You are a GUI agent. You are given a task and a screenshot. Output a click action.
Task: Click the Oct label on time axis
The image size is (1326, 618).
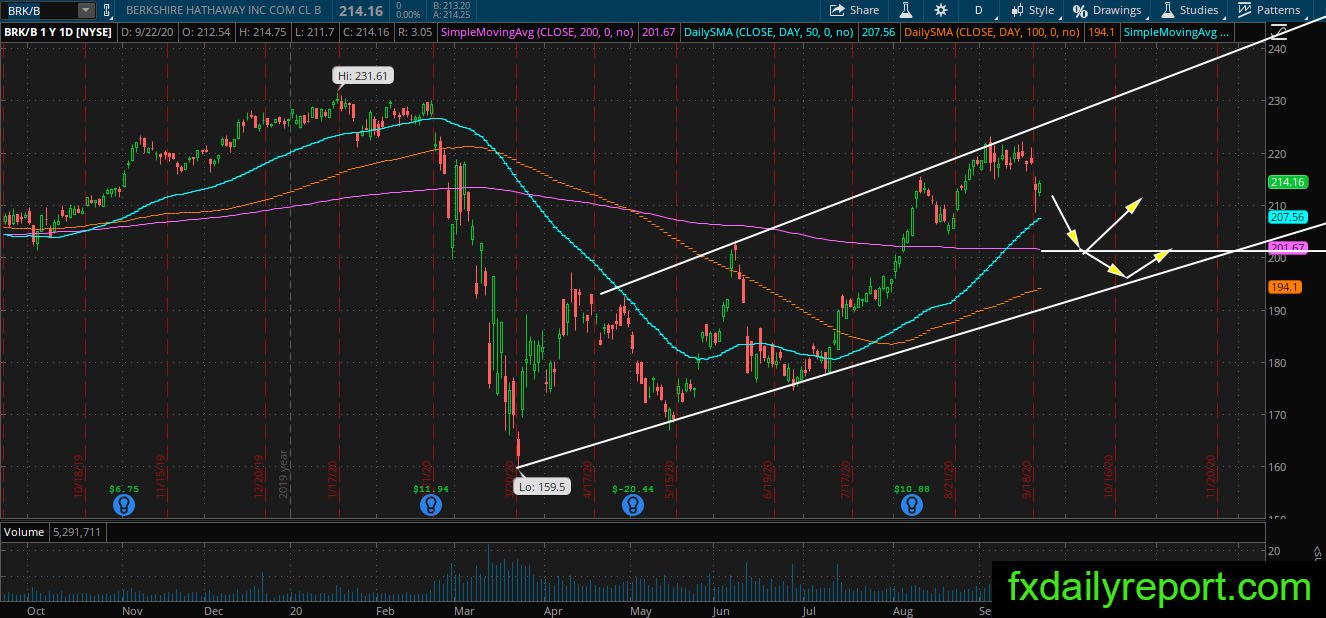36,610
